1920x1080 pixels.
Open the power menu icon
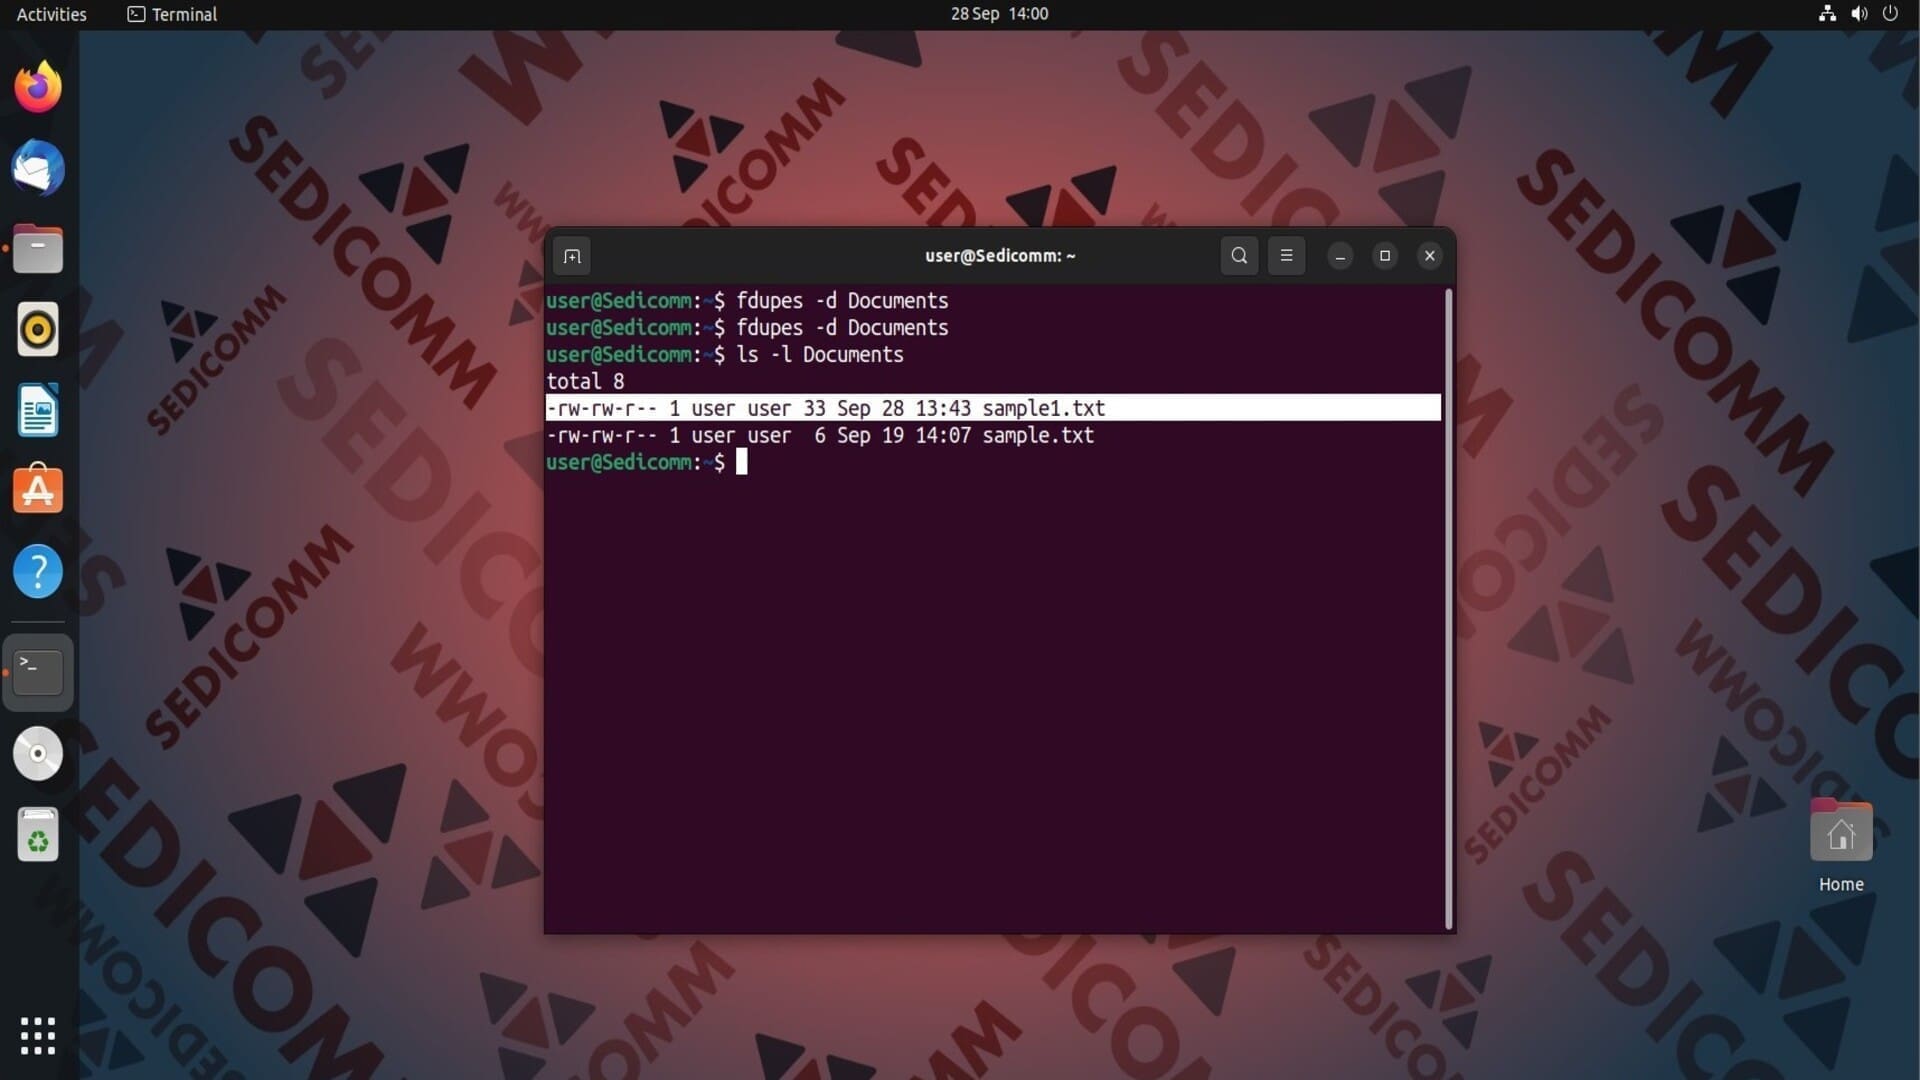click(x=1890, y=14)
